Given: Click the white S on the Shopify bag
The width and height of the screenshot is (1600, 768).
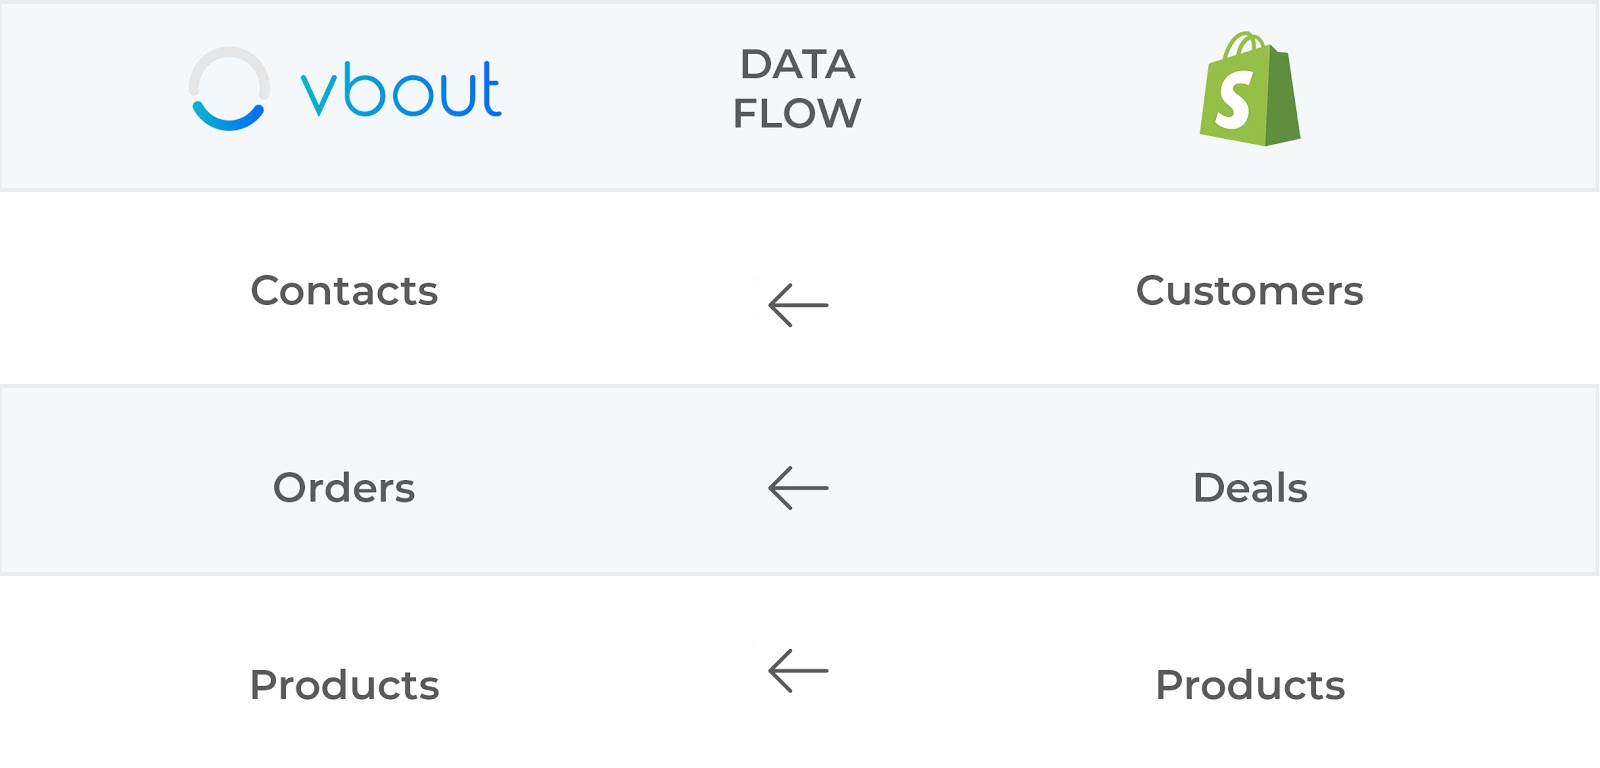Looking at the screenshot, I should pos(1233,100).
